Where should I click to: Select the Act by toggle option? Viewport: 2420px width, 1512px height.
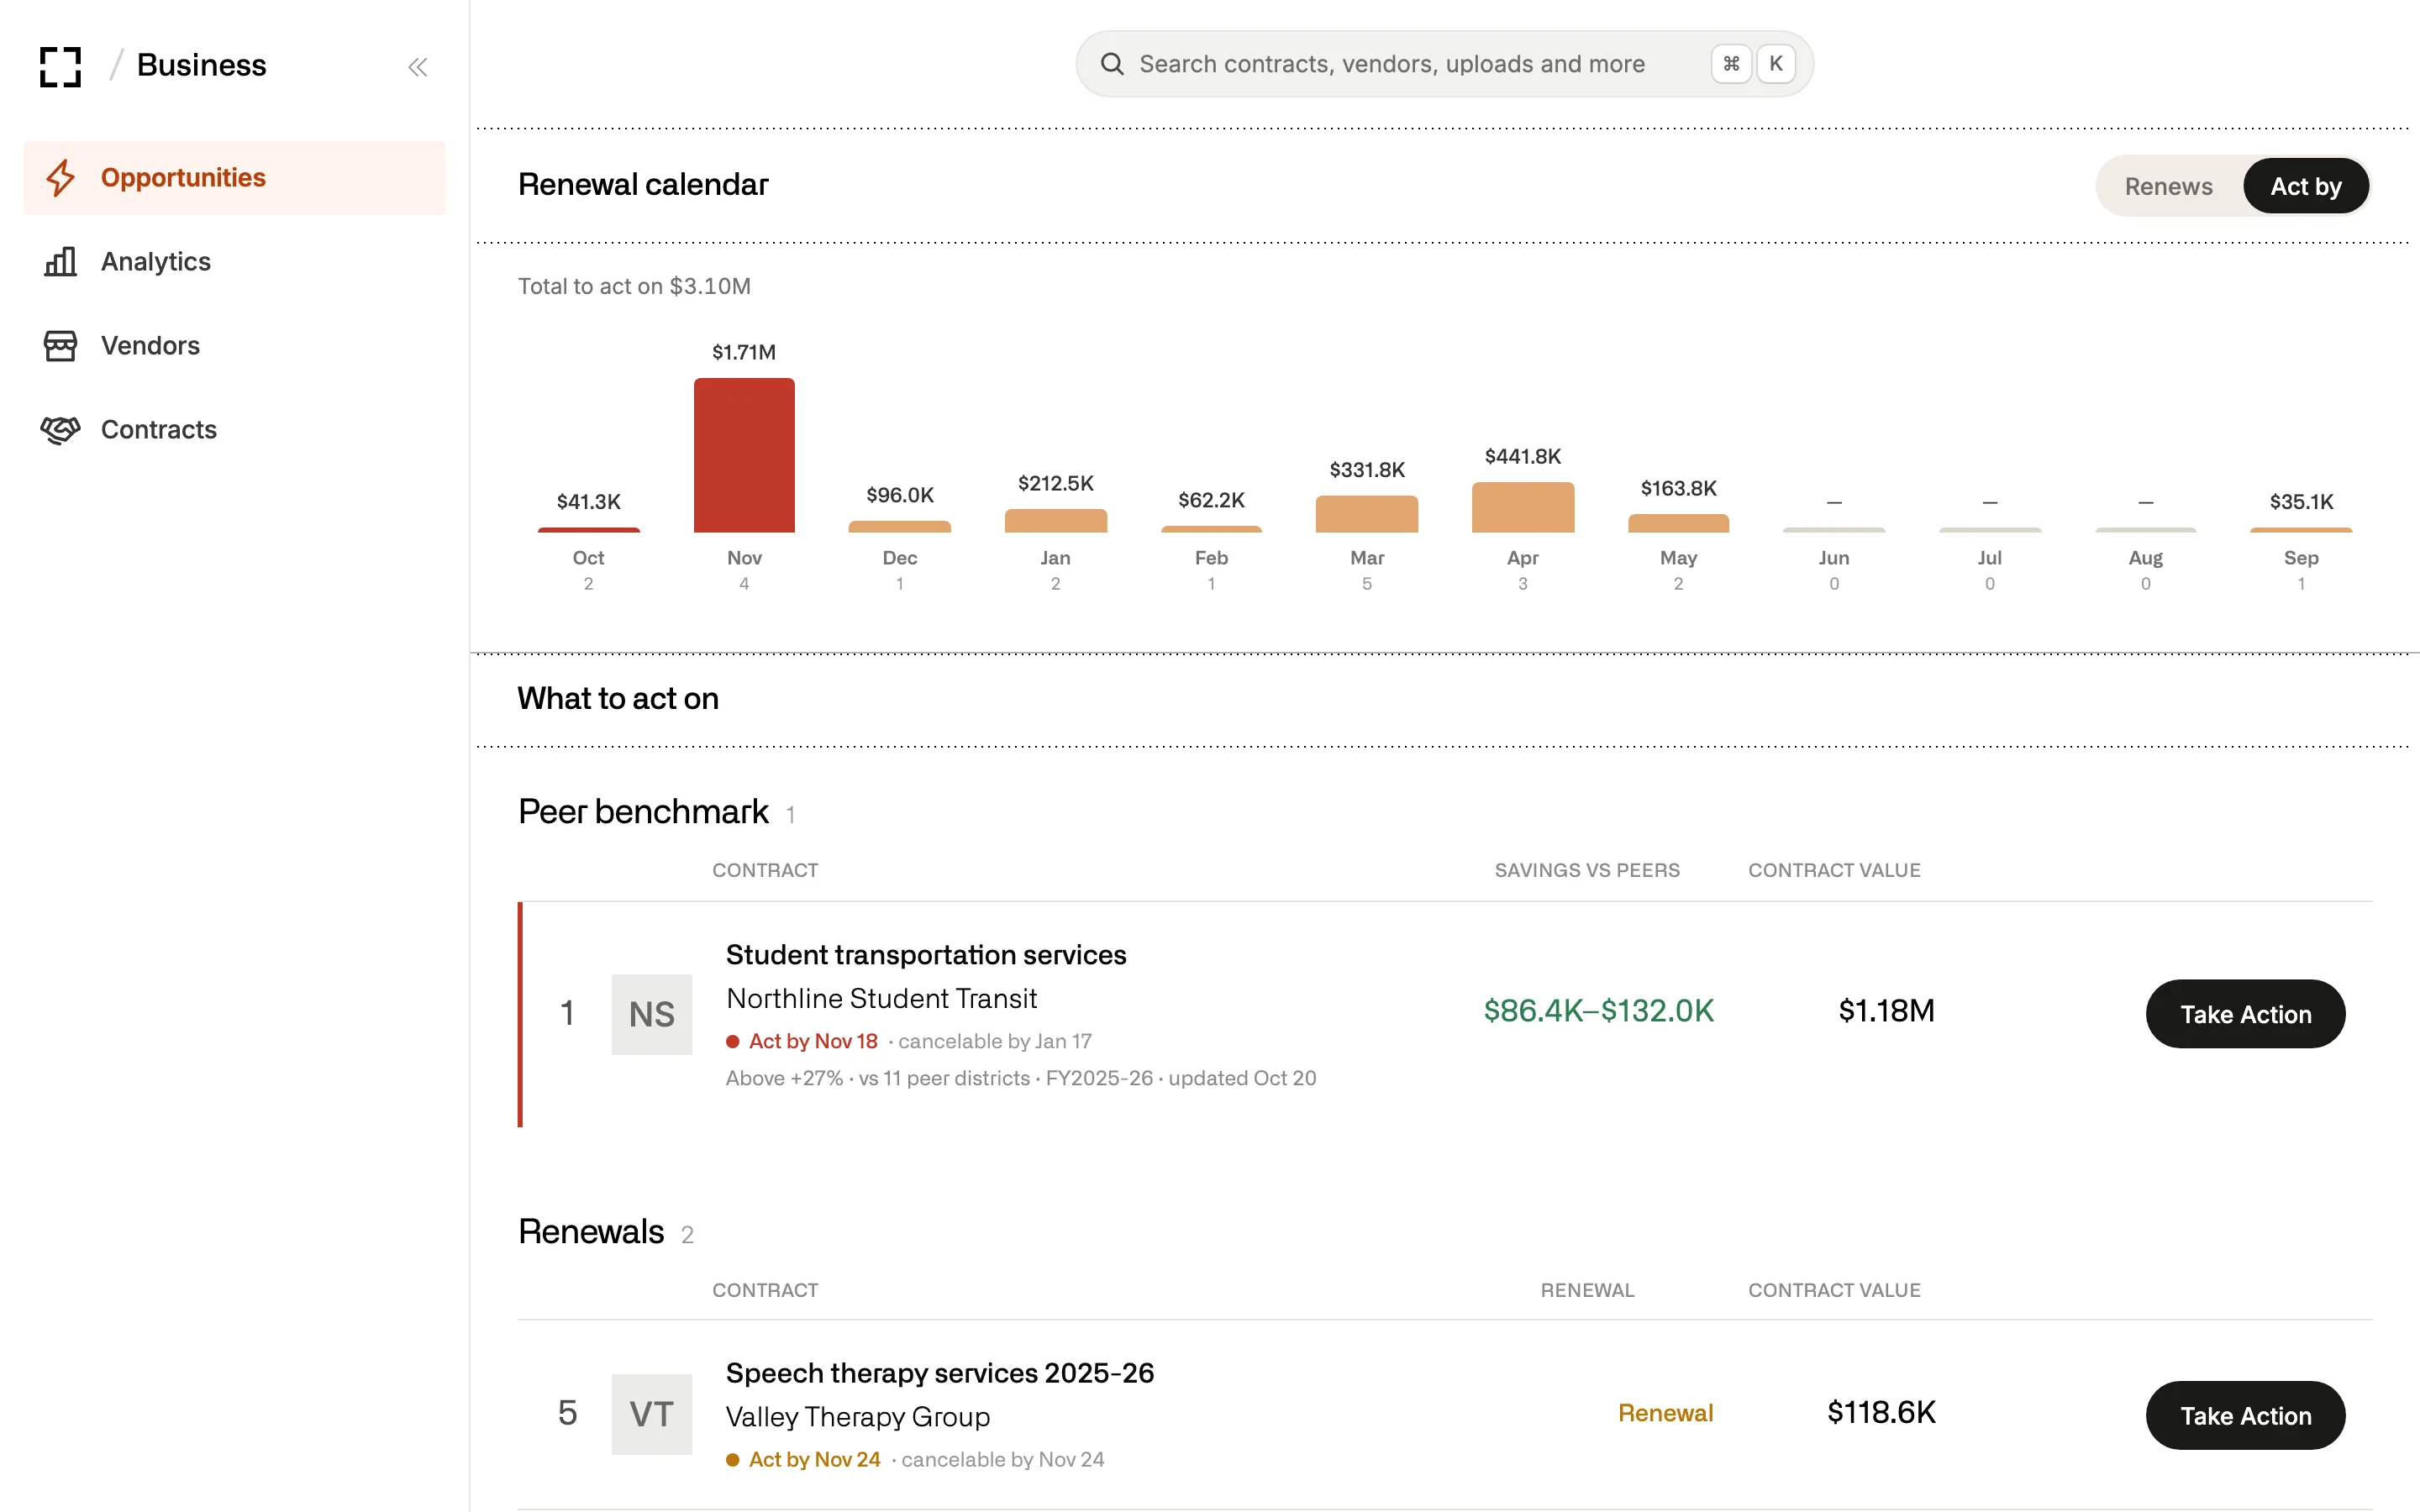point(2305,186)
